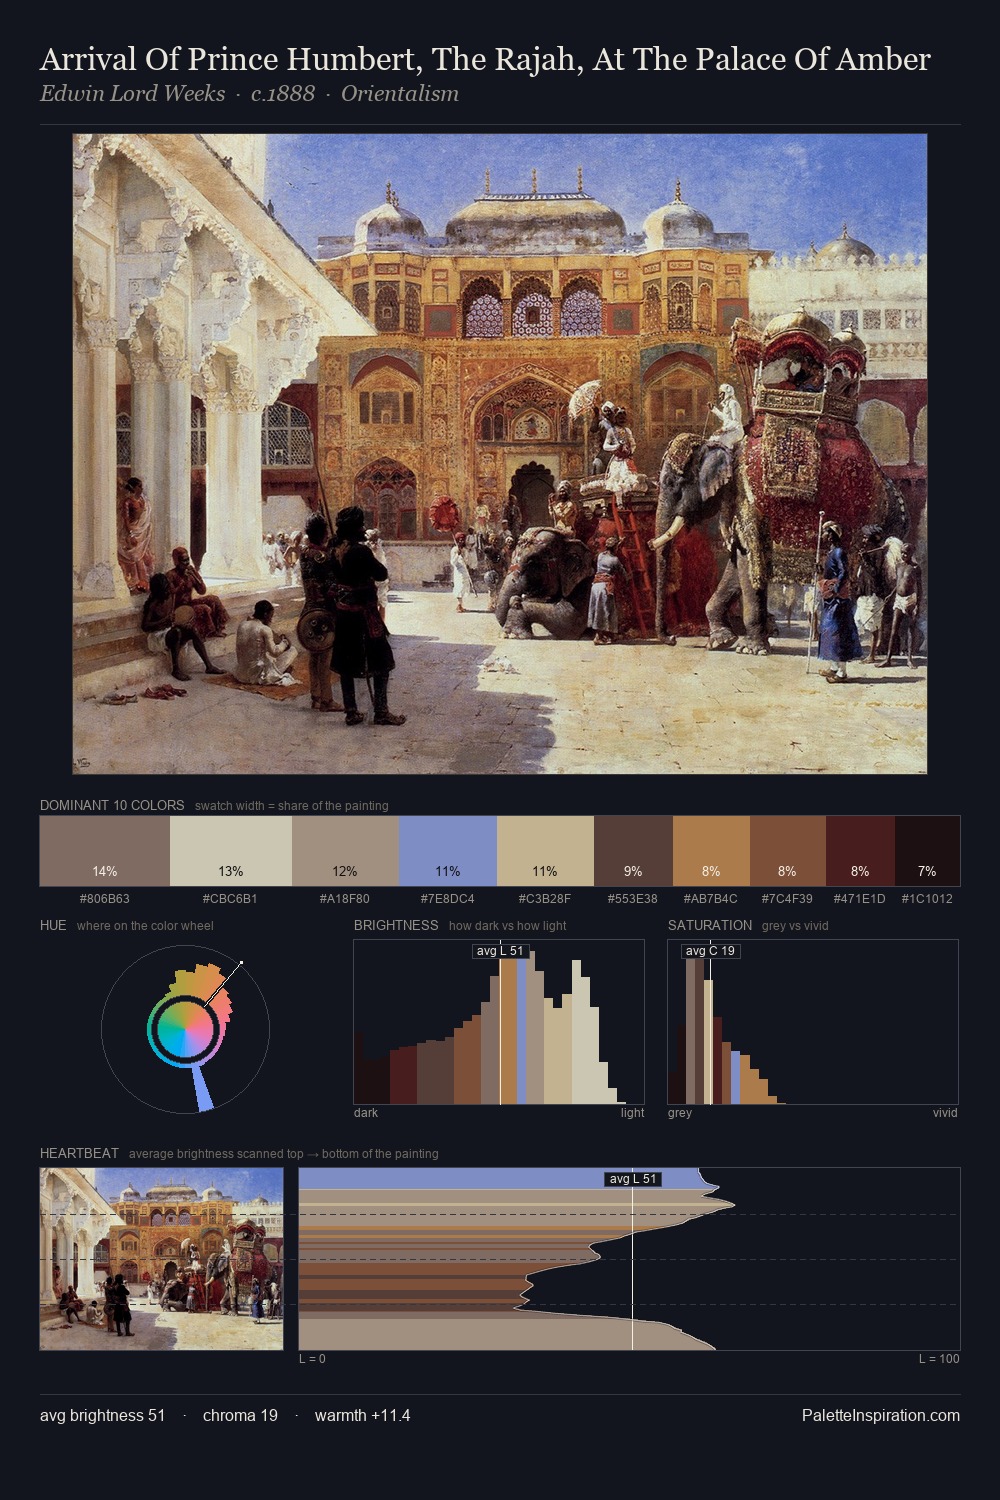Image resolution: width=1000 pixels, height=1500 pixels.
Task: Click the HUE section heading
Action: (53, 925)
